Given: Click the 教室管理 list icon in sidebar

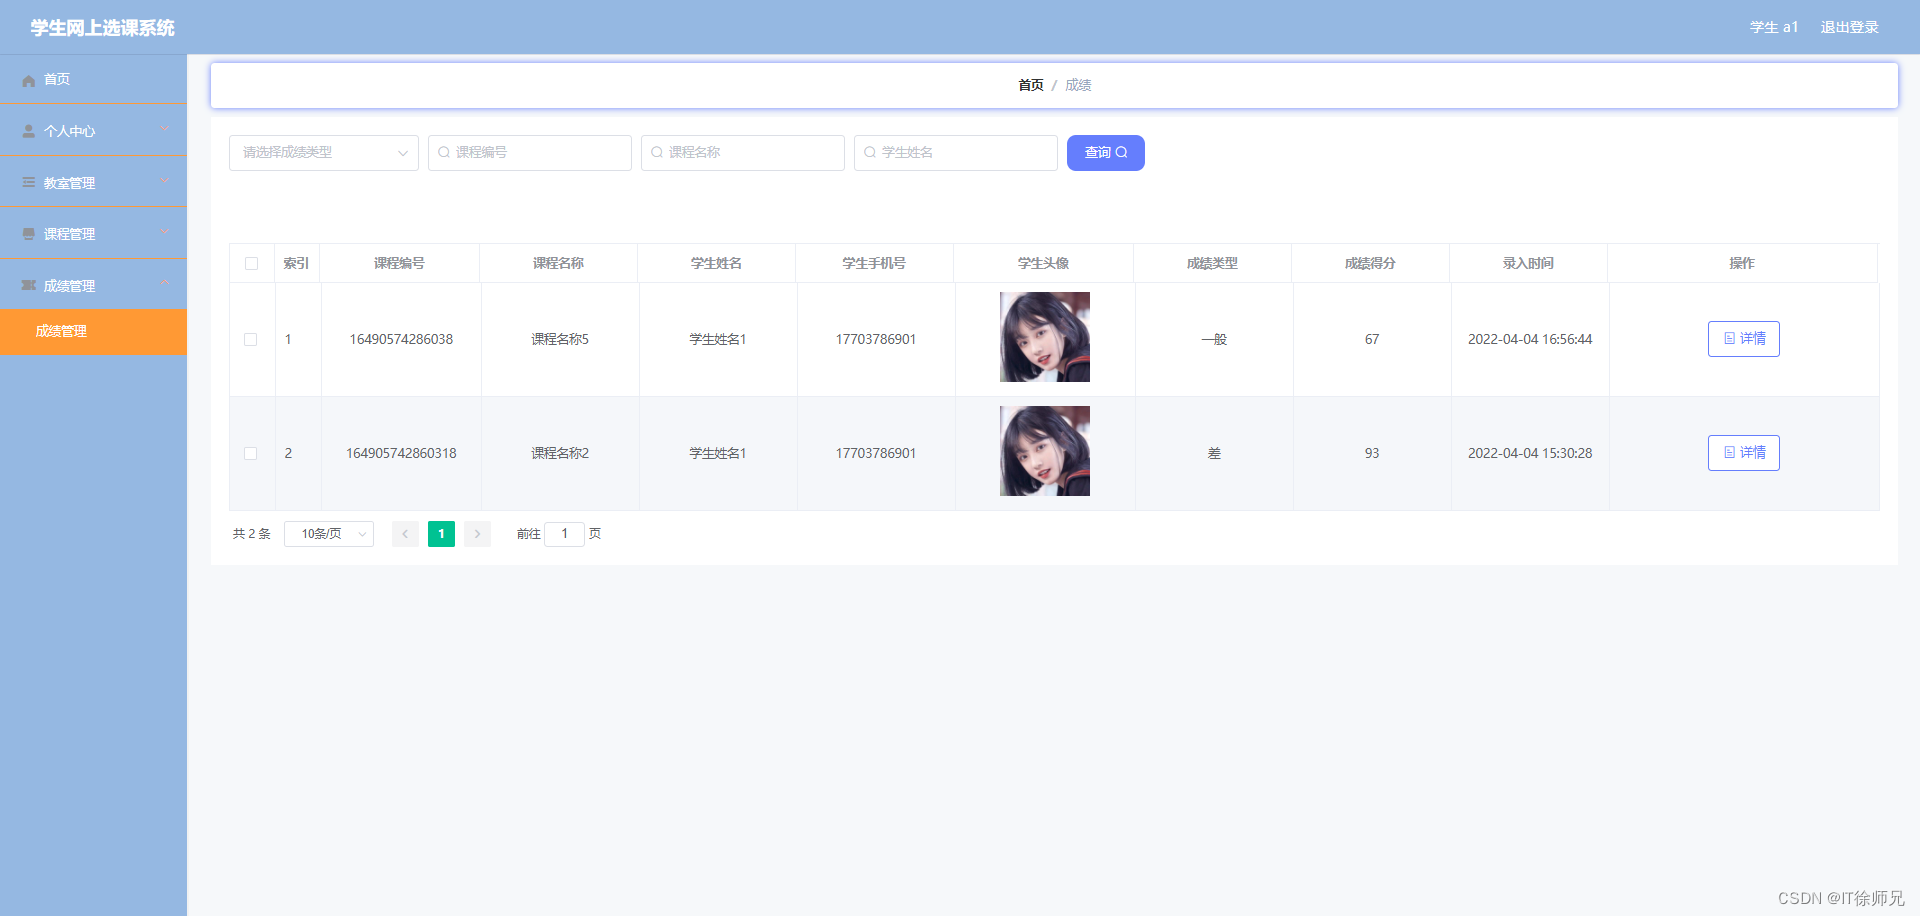Looking at the screenshot, I should pyautogui.click(x=28, y=182).
